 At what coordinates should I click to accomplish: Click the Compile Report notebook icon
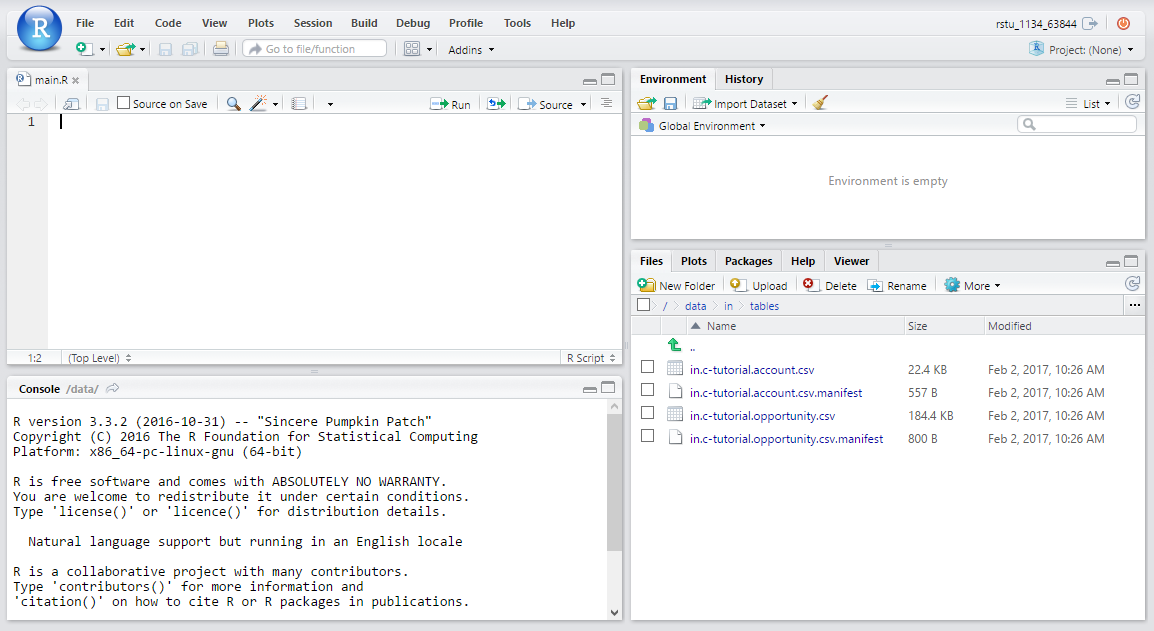299,104
